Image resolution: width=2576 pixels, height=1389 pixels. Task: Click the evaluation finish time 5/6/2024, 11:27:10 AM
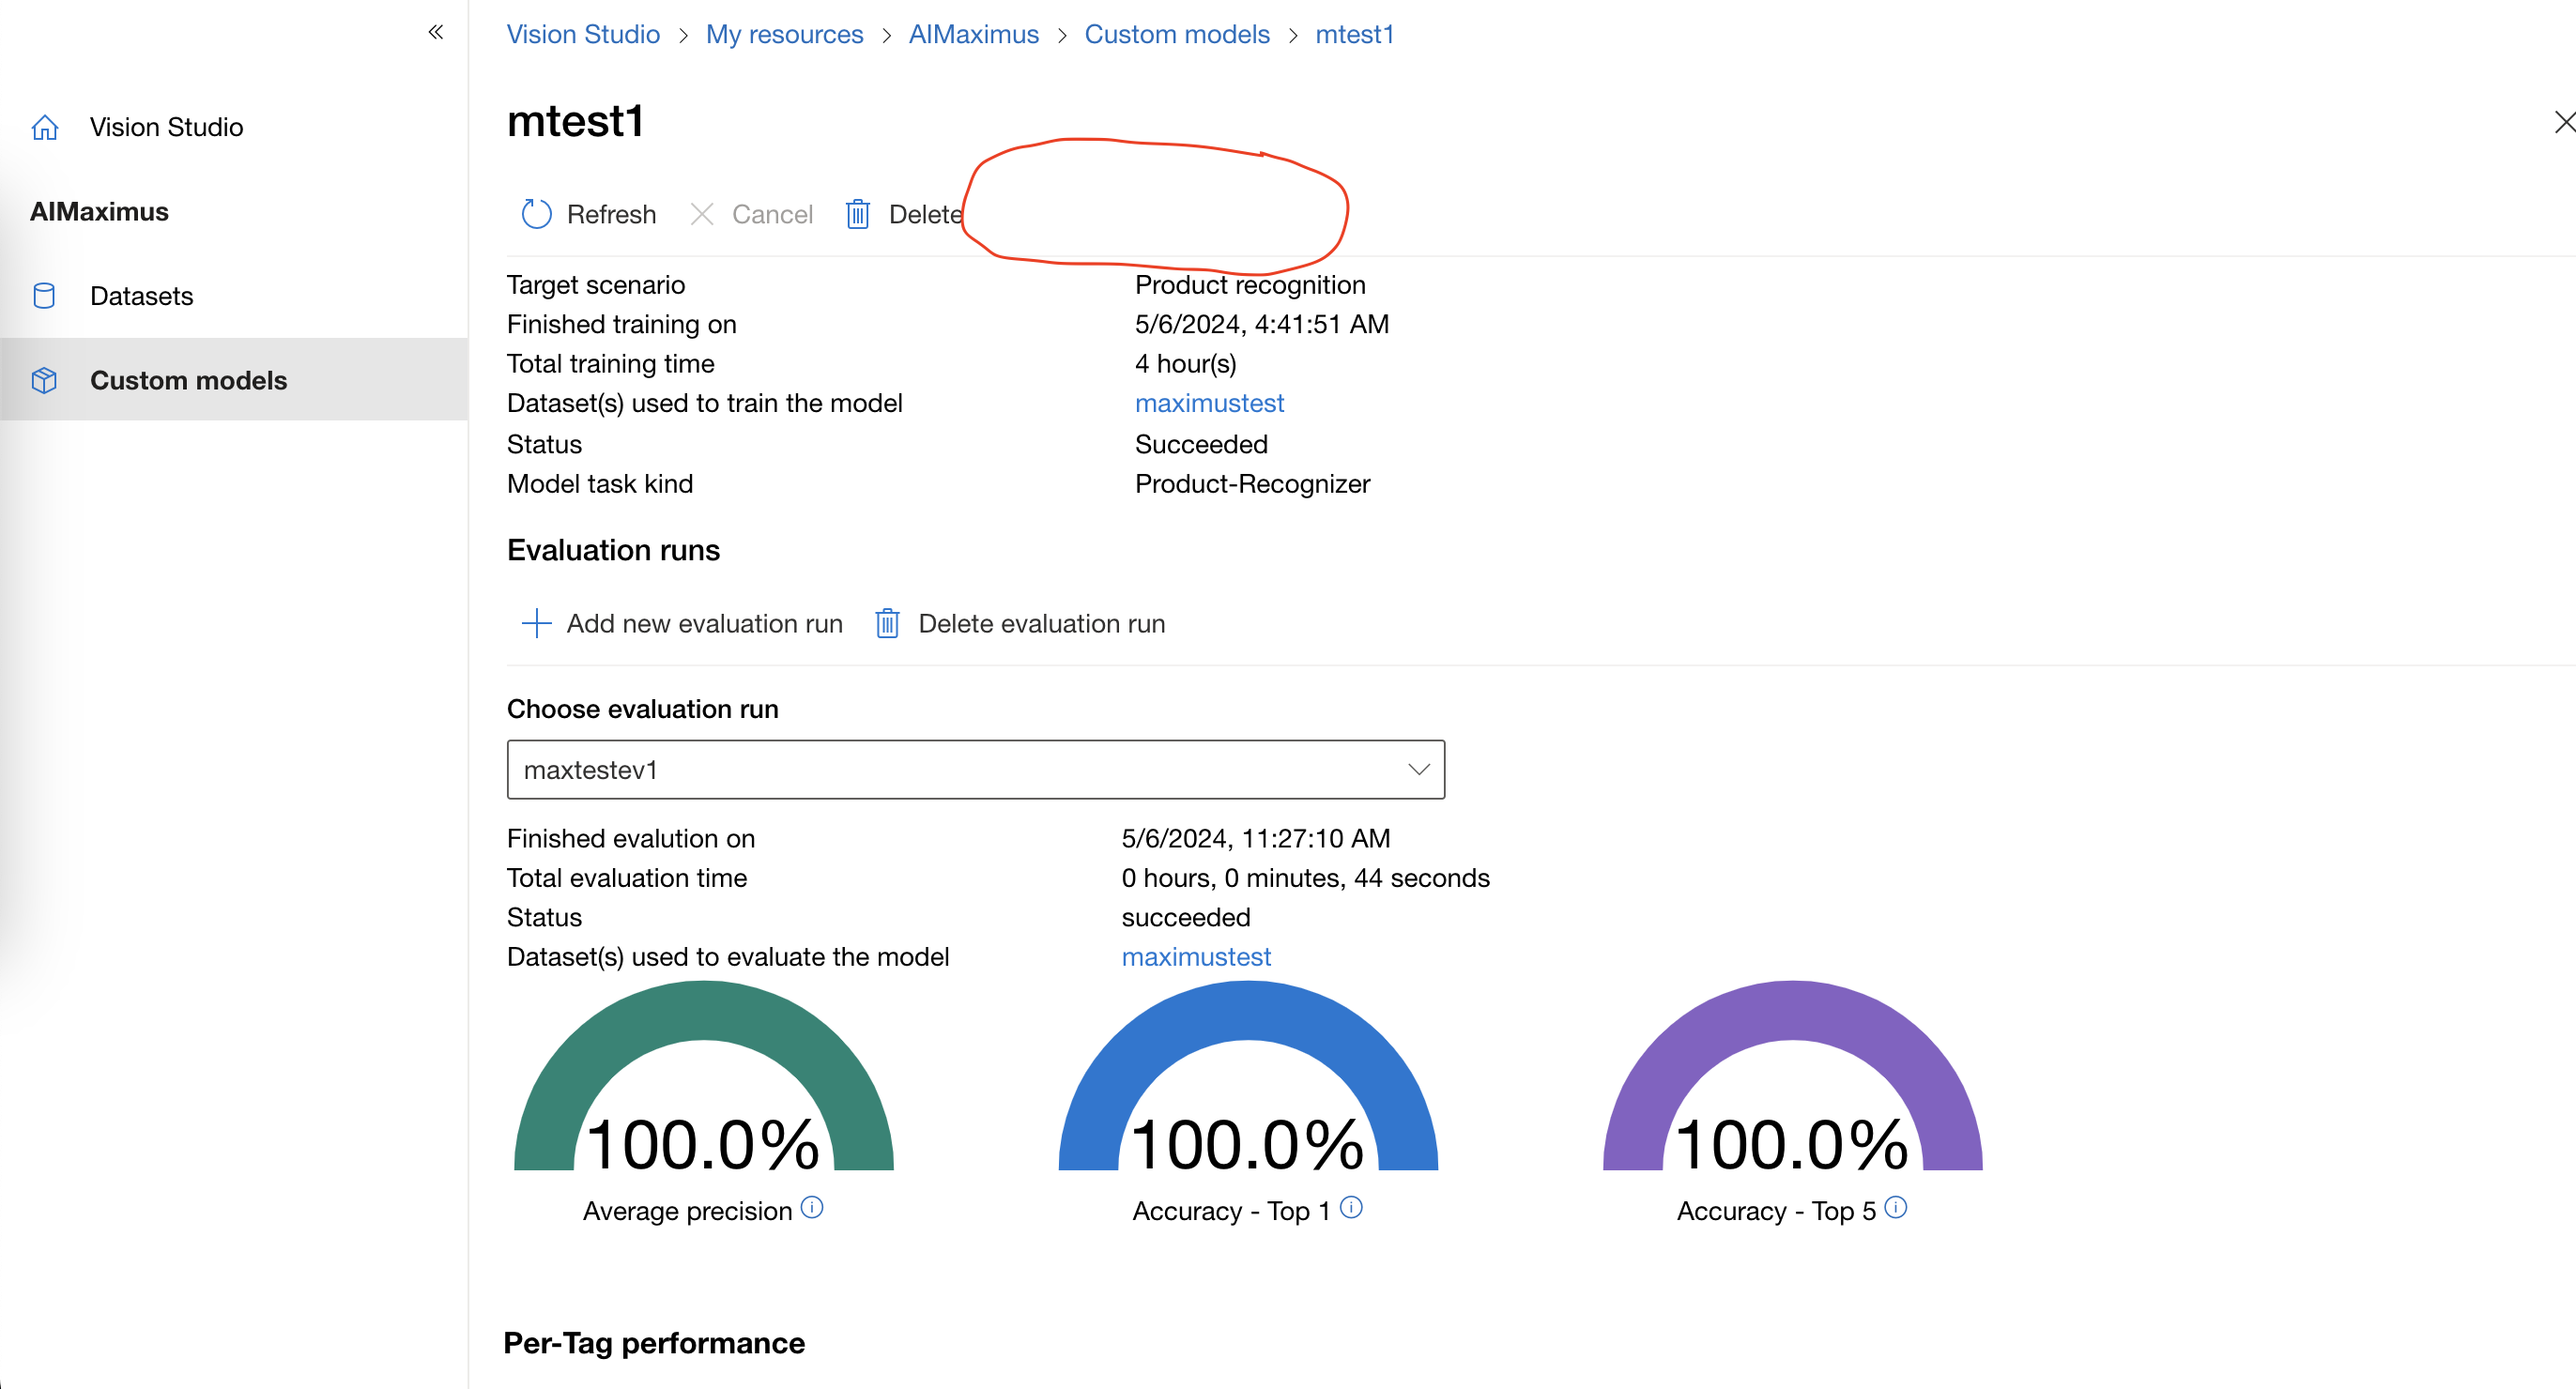point(1257,838)
